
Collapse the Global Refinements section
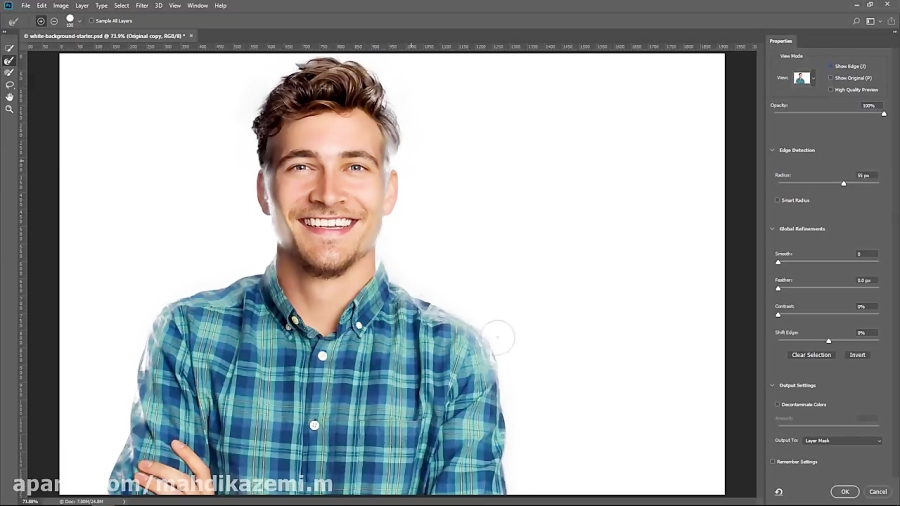(772, 229)
